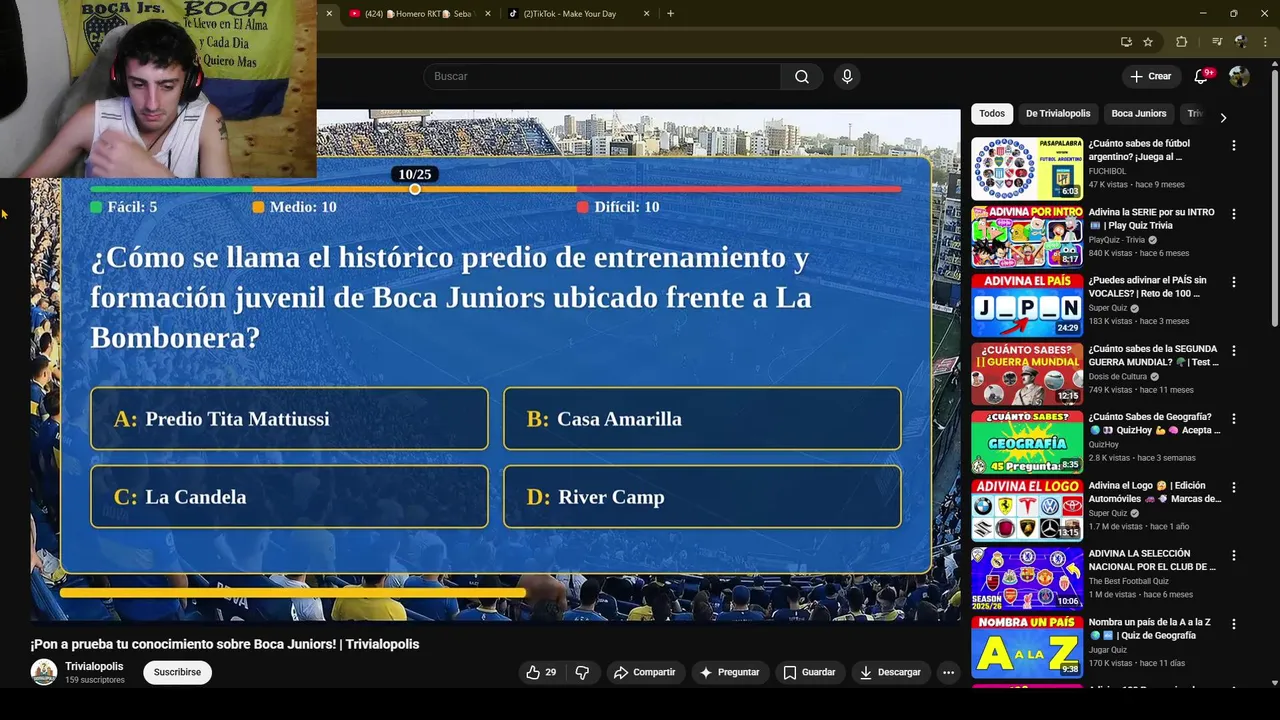Open options for '¿Puedes adivinar el PAÍS sin VOCALES?'
Image resolution: width=1280 pixels, height=720 pixels.
1233,282
